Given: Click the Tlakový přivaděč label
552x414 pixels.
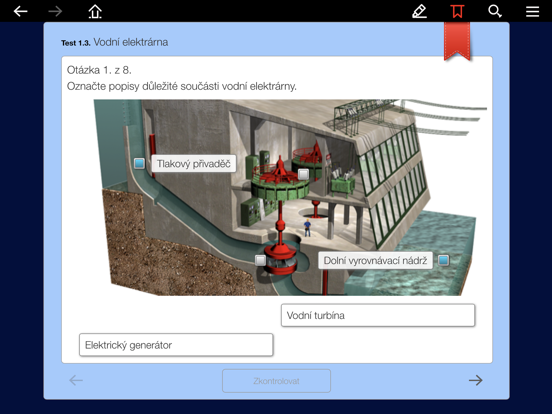Looking at the screenshot, I should (194, 164).
